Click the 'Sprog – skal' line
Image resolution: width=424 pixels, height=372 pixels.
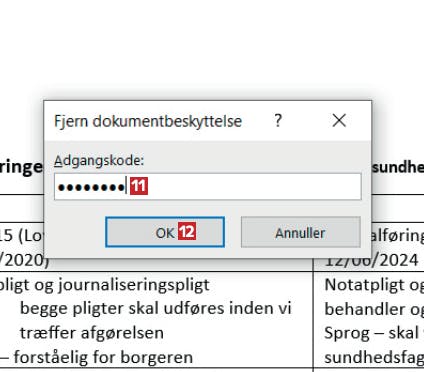pos(371,333)
